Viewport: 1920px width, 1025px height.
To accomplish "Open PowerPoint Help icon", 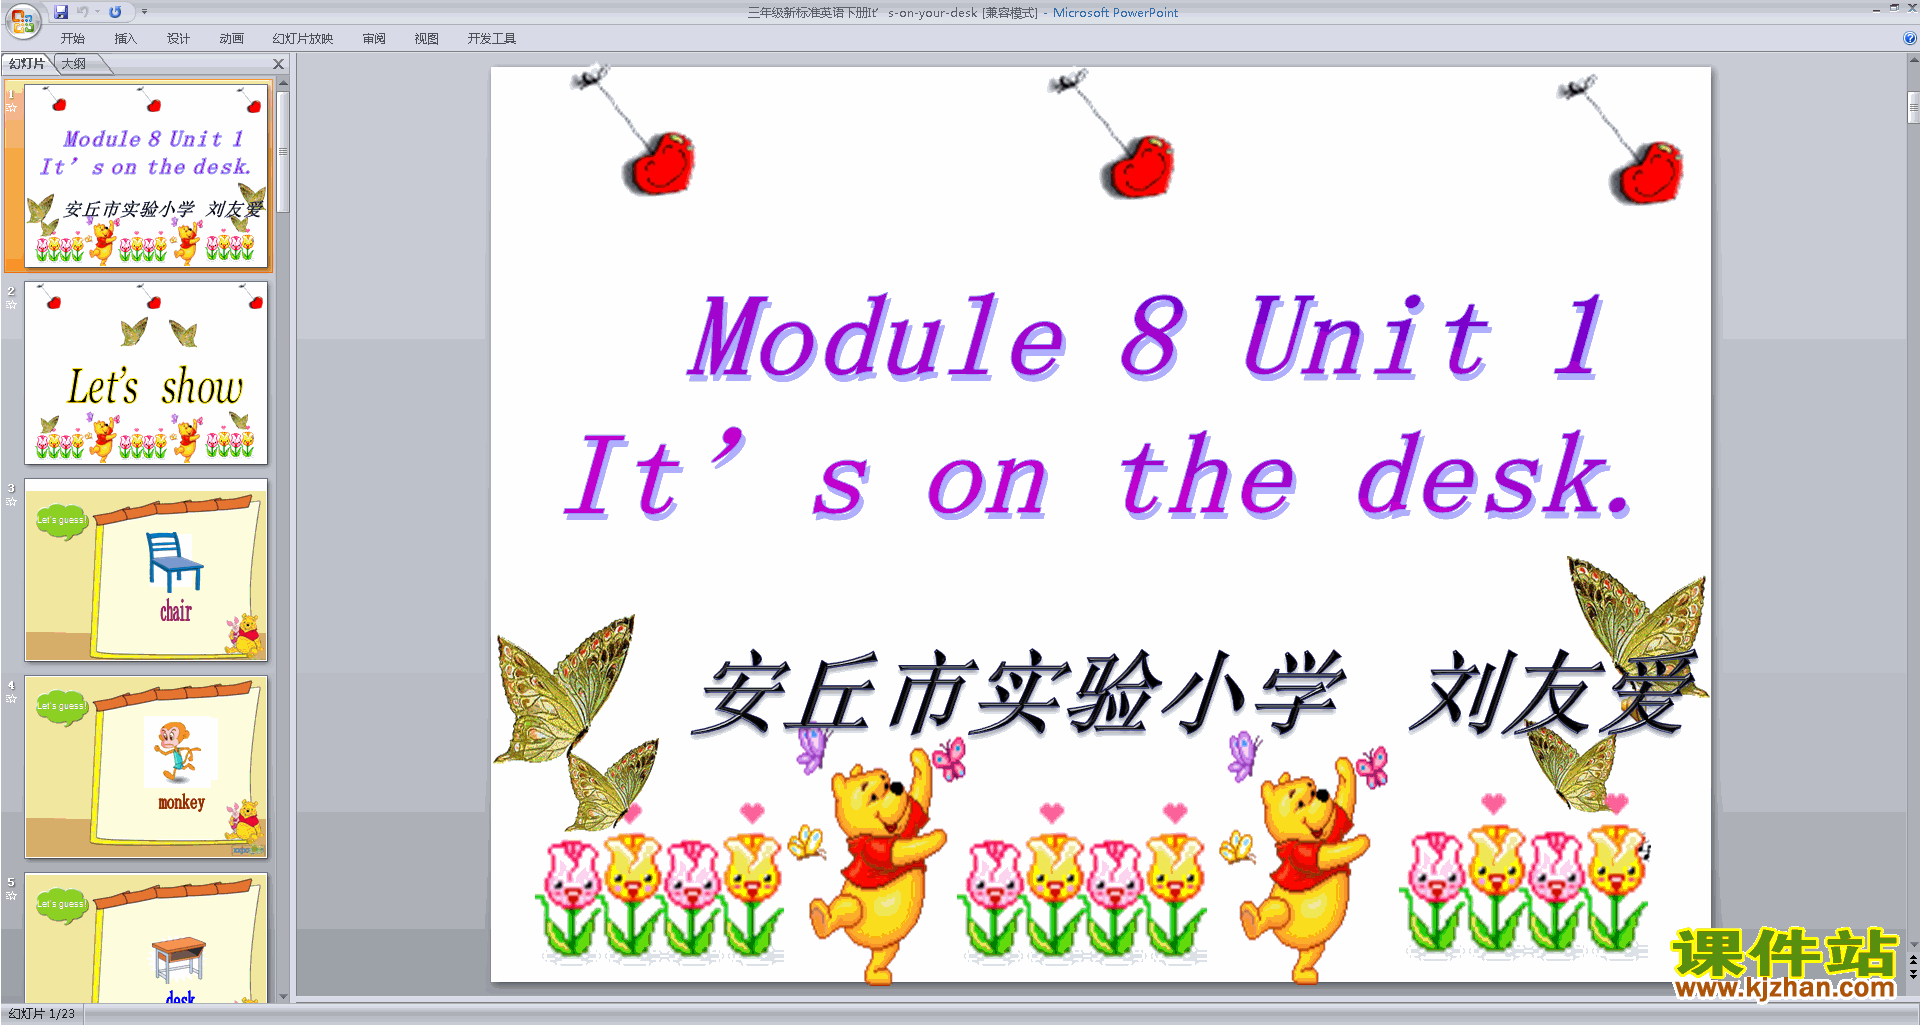I will (x=1910, y=39).
